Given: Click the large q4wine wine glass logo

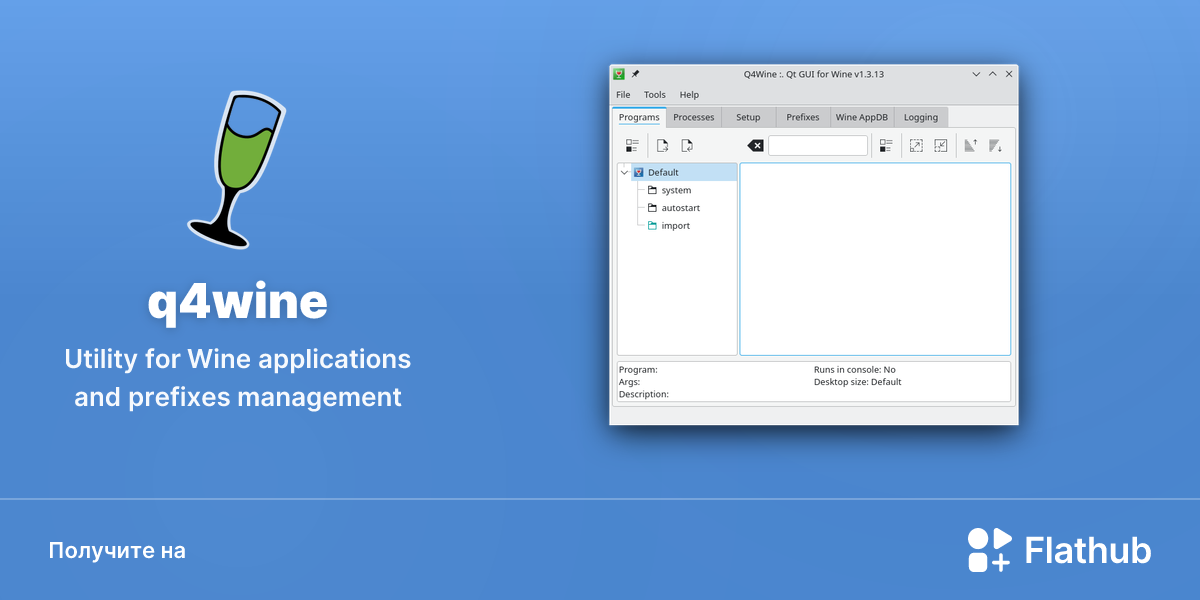Looking at the screenshot, I should click(x=237, y=170).
